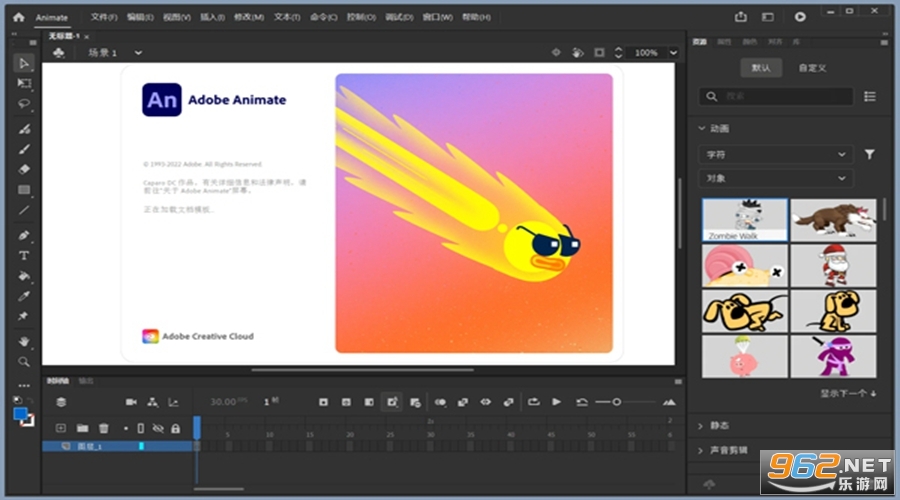900x500 pixels.
Task: Click the layer depth graph icon
Action: 173,402
